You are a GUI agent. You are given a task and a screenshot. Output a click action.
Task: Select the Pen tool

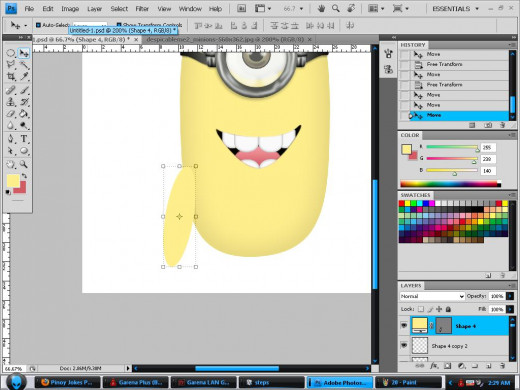(x=11, y=139)
